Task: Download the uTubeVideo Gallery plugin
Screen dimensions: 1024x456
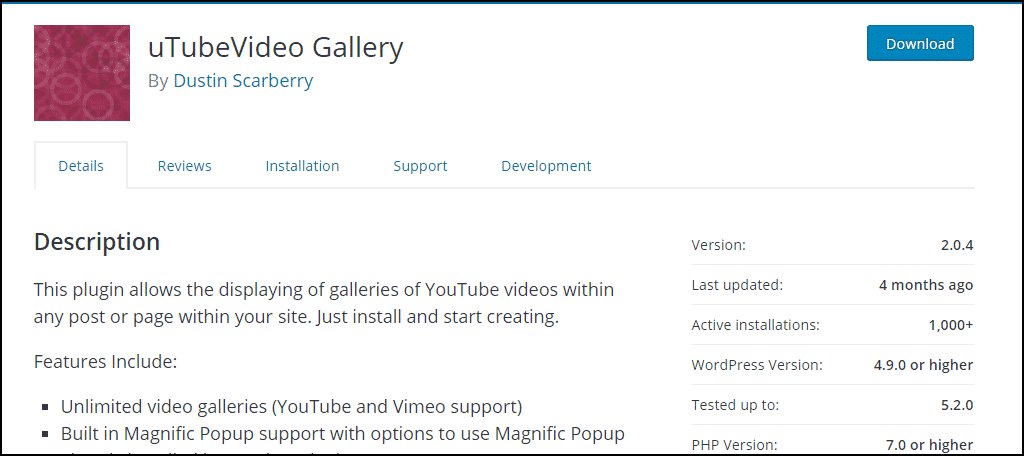Action: pos(920,43)
